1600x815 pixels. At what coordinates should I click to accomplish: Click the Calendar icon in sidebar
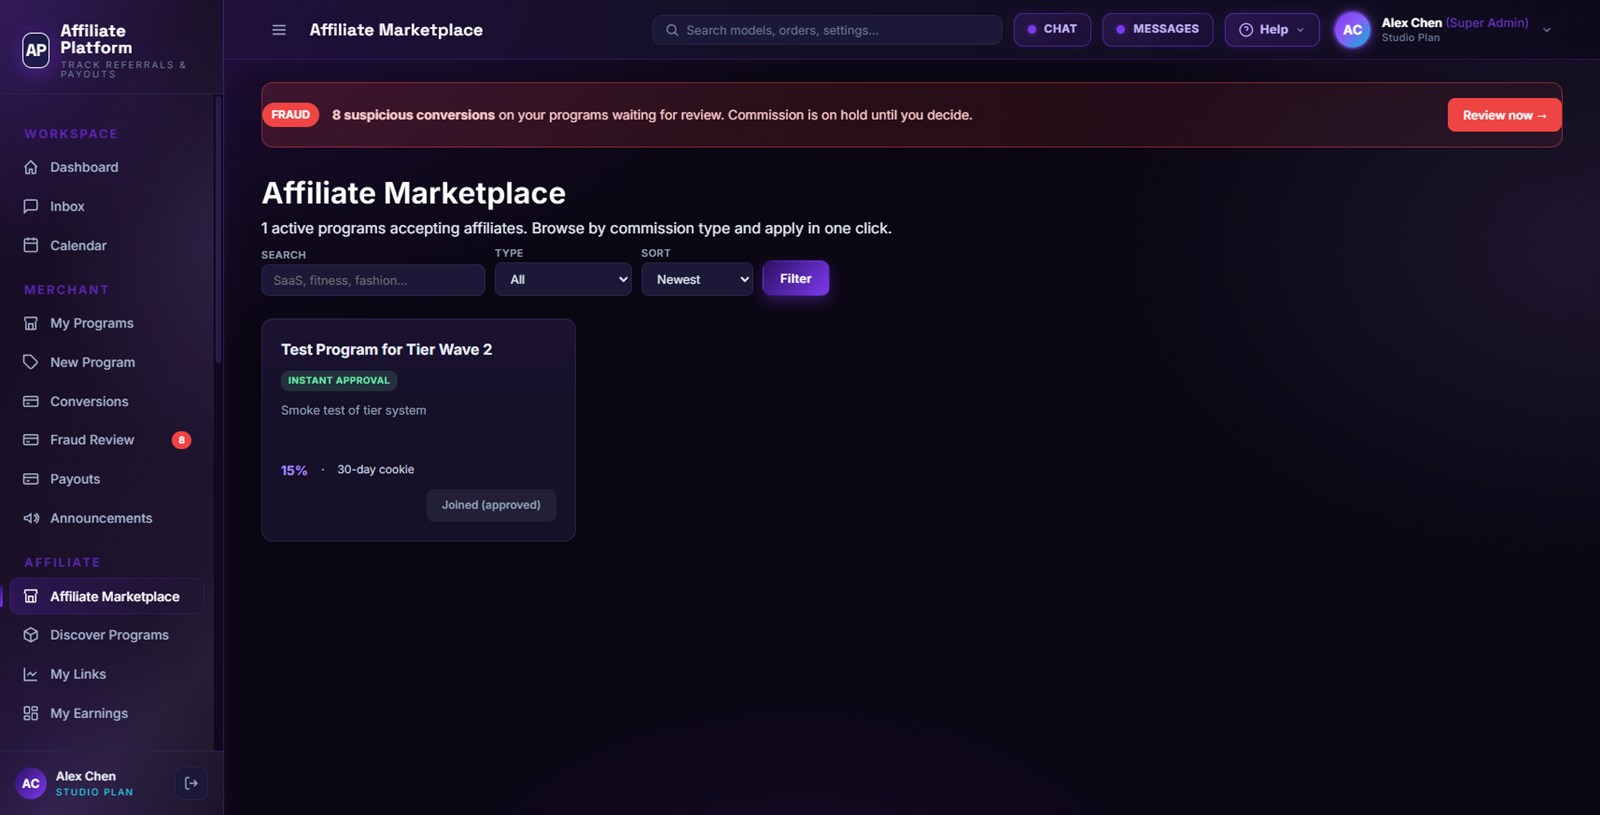31,245
